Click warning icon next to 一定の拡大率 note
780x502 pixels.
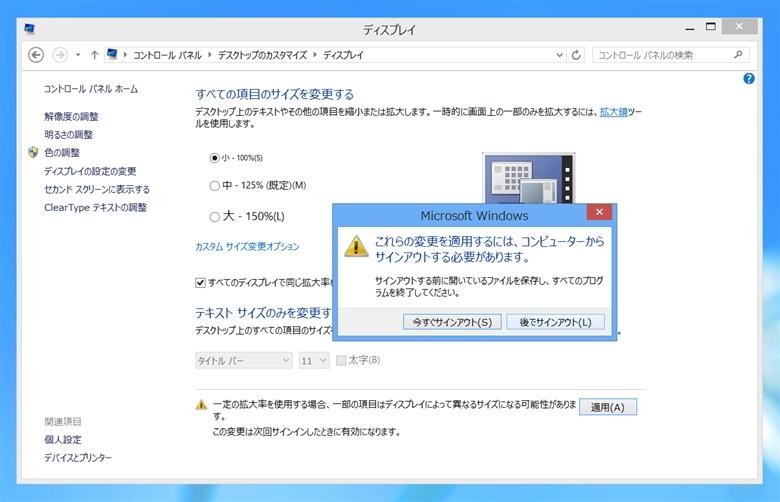(x=201, y=404)
